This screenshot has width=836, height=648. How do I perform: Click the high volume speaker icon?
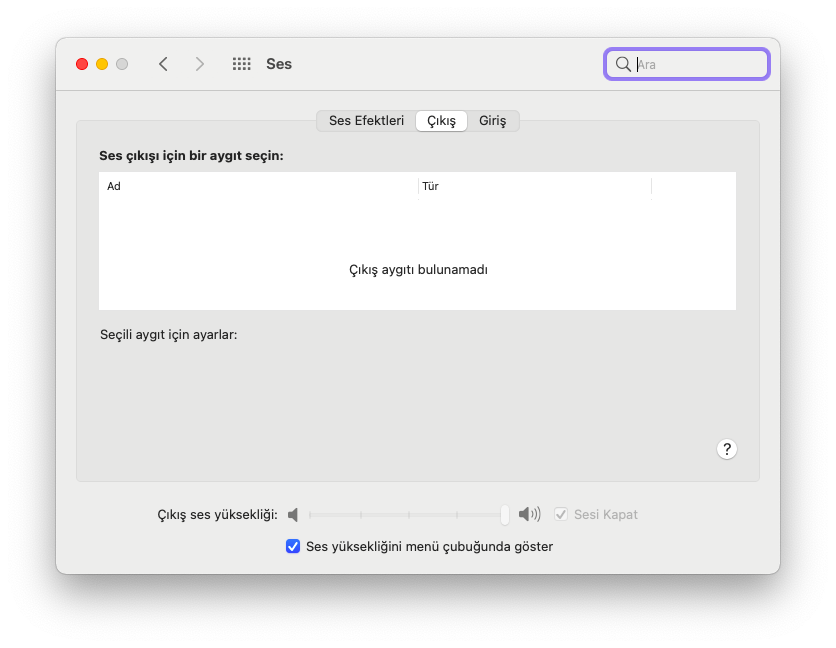coord(529,515)
